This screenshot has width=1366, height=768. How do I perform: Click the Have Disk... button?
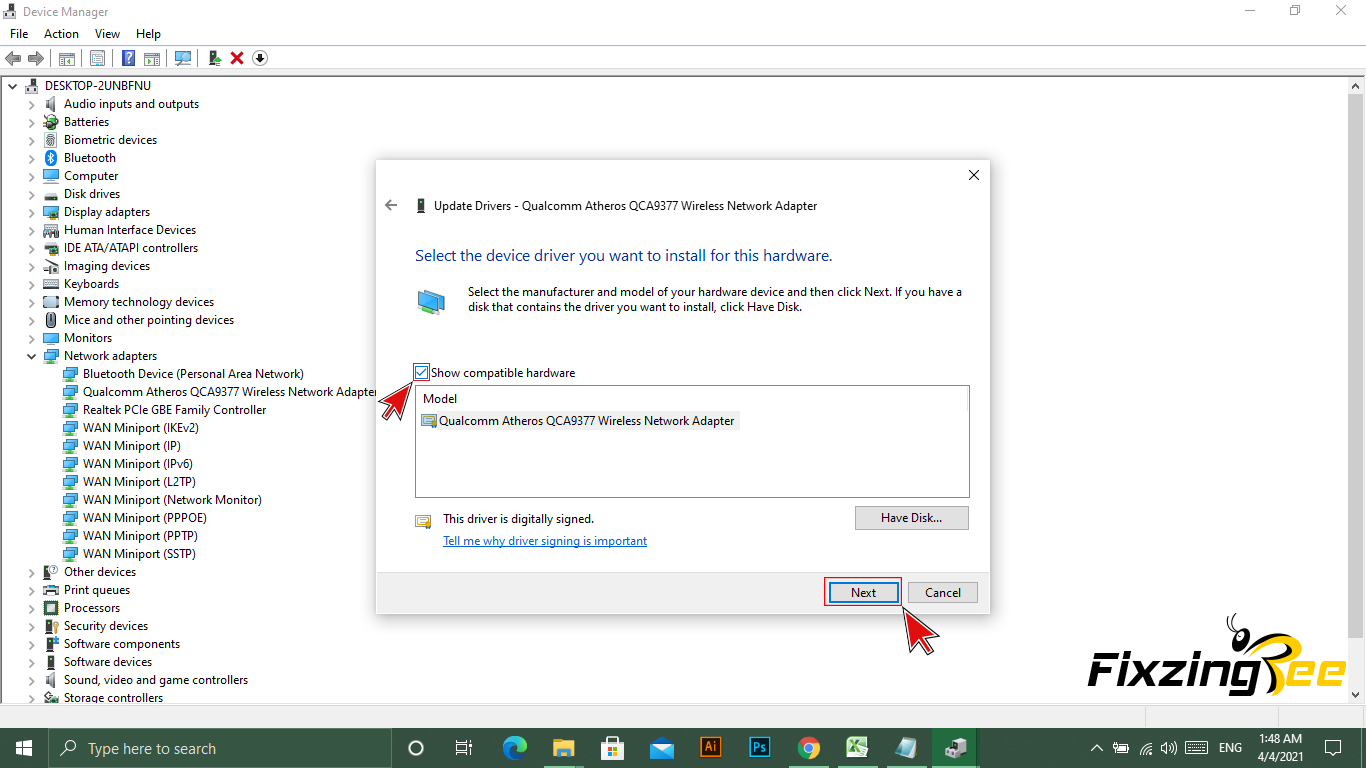[911, 518]
